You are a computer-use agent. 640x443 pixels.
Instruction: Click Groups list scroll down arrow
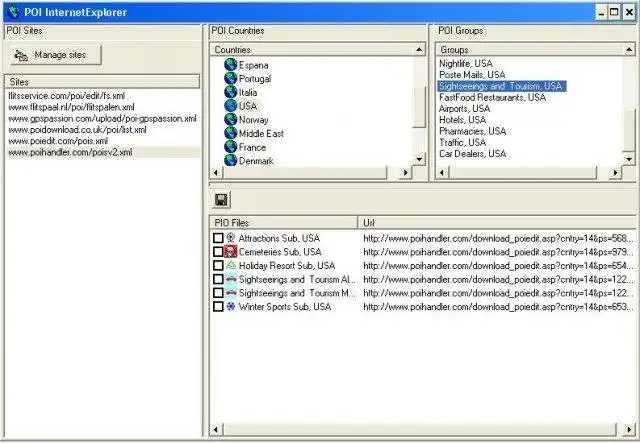[x=629, y=159]
